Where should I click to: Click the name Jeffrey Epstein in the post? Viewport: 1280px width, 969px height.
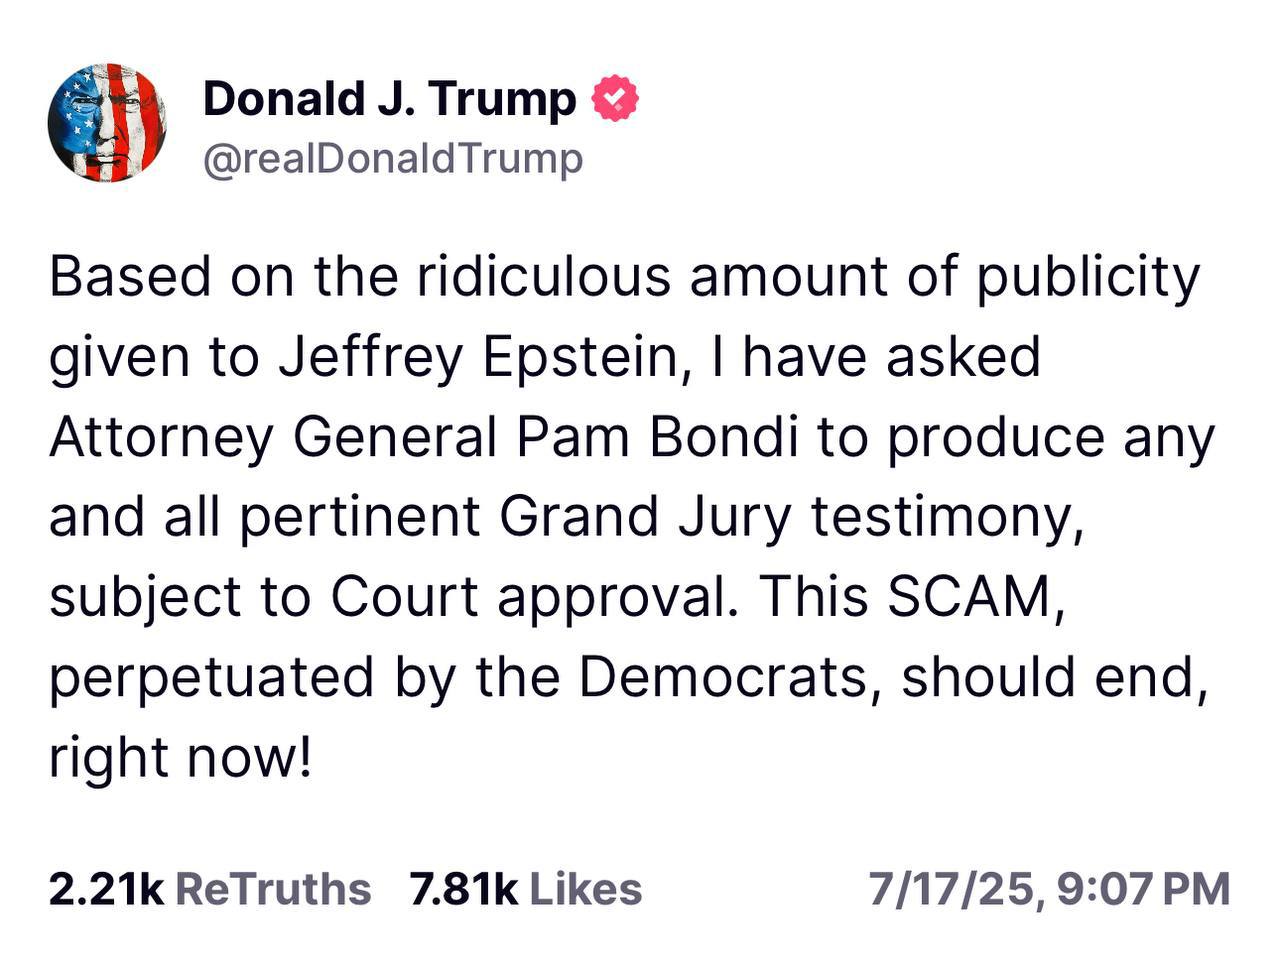click(x=470, y=357)
